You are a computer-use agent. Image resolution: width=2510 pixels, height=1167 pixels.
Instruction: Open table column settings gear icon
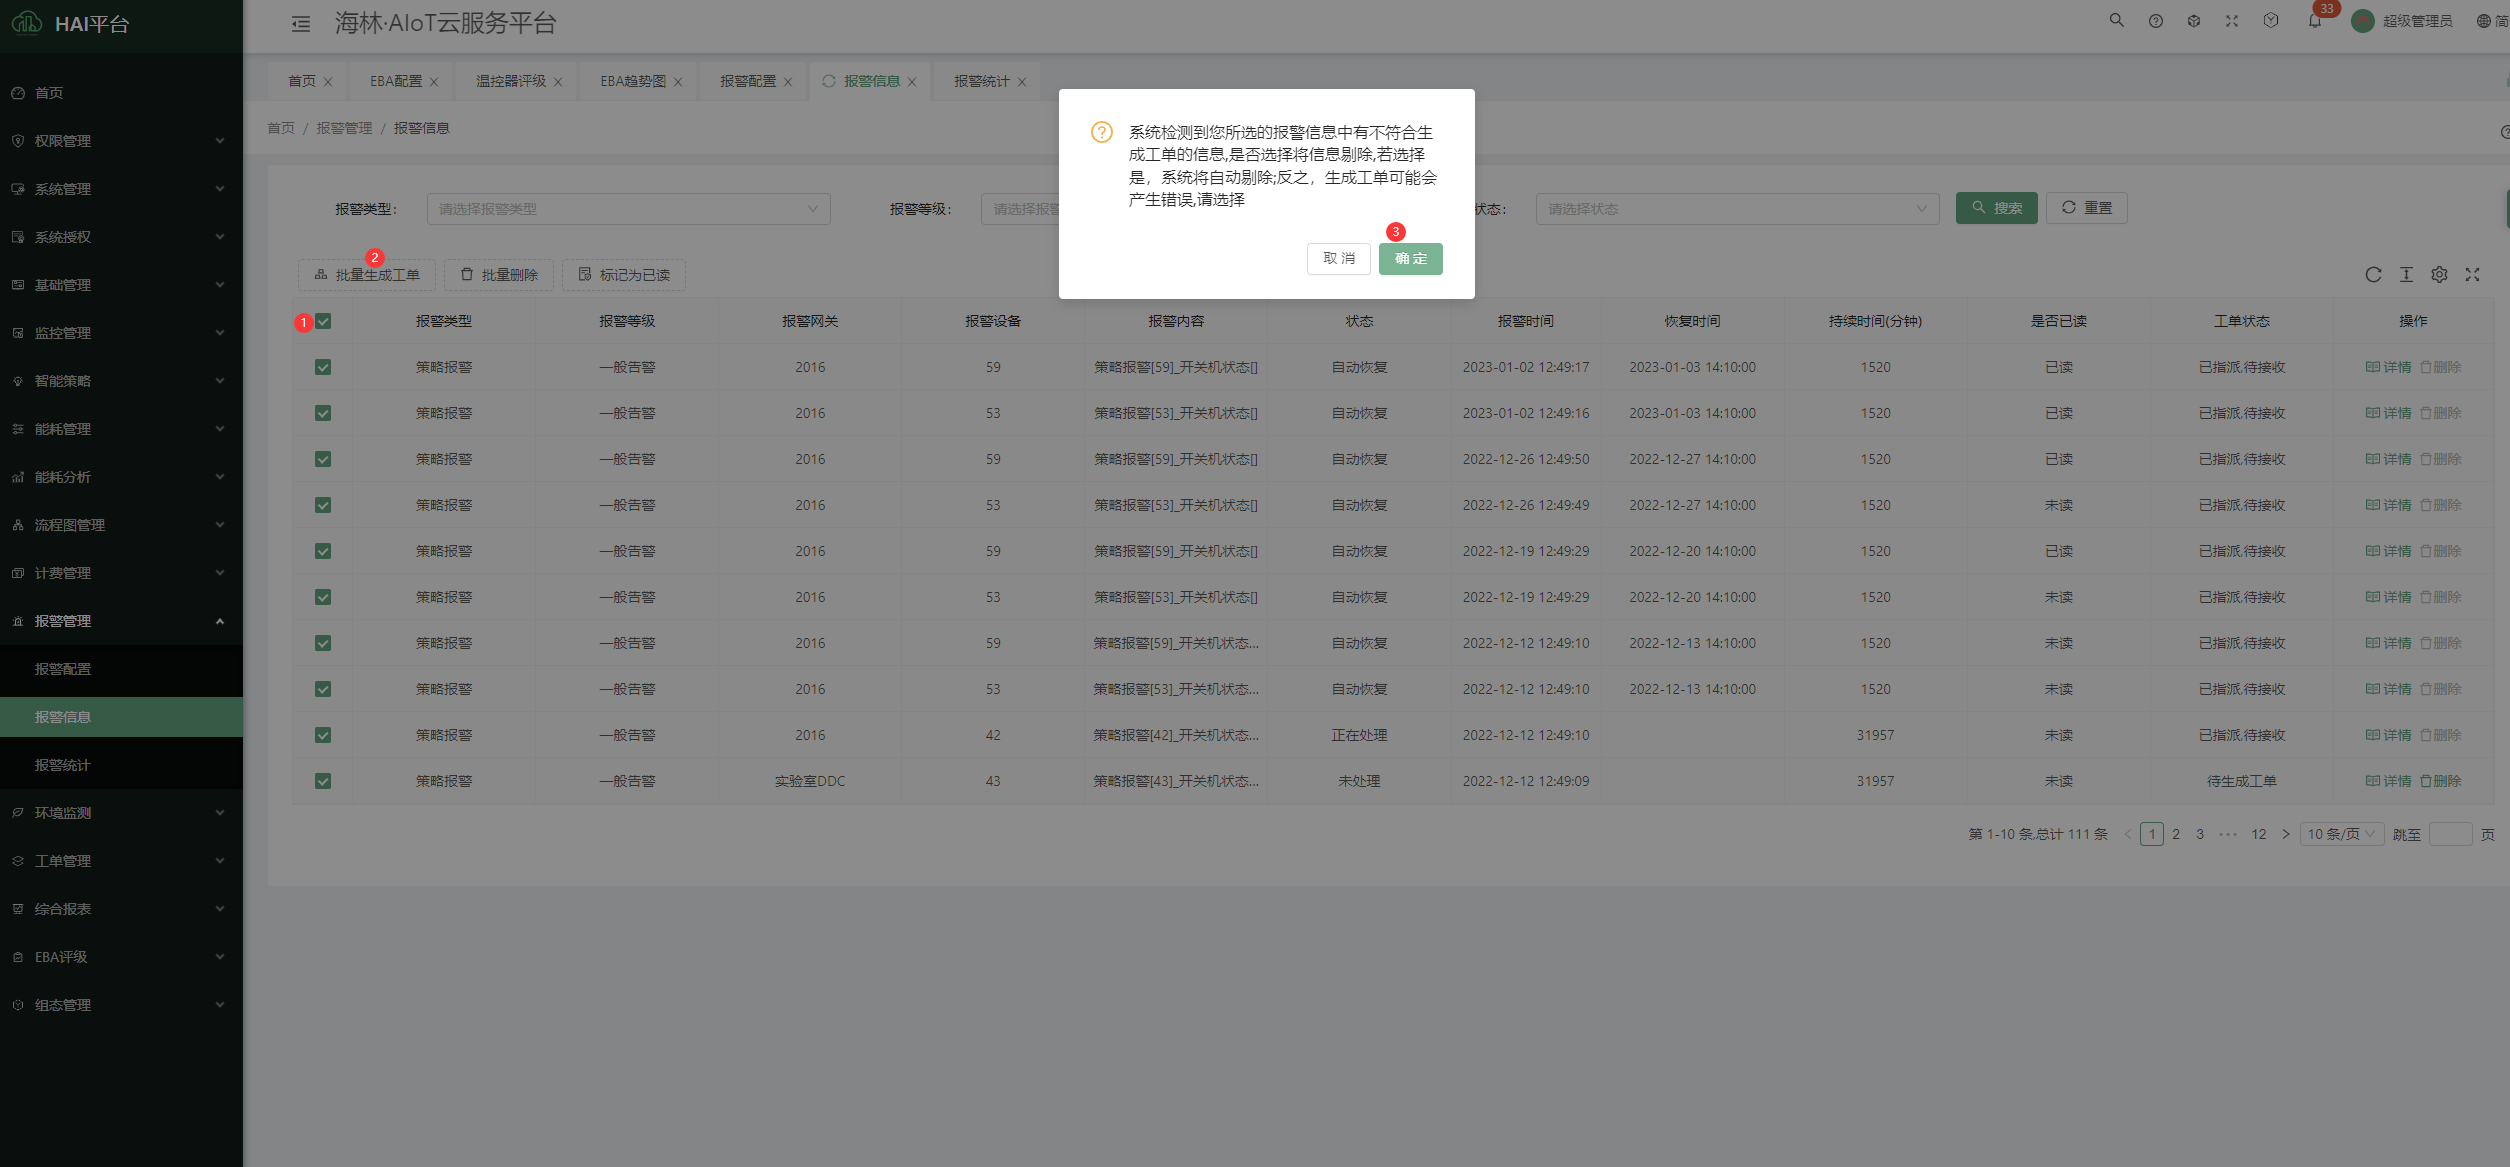[2439, 275]
